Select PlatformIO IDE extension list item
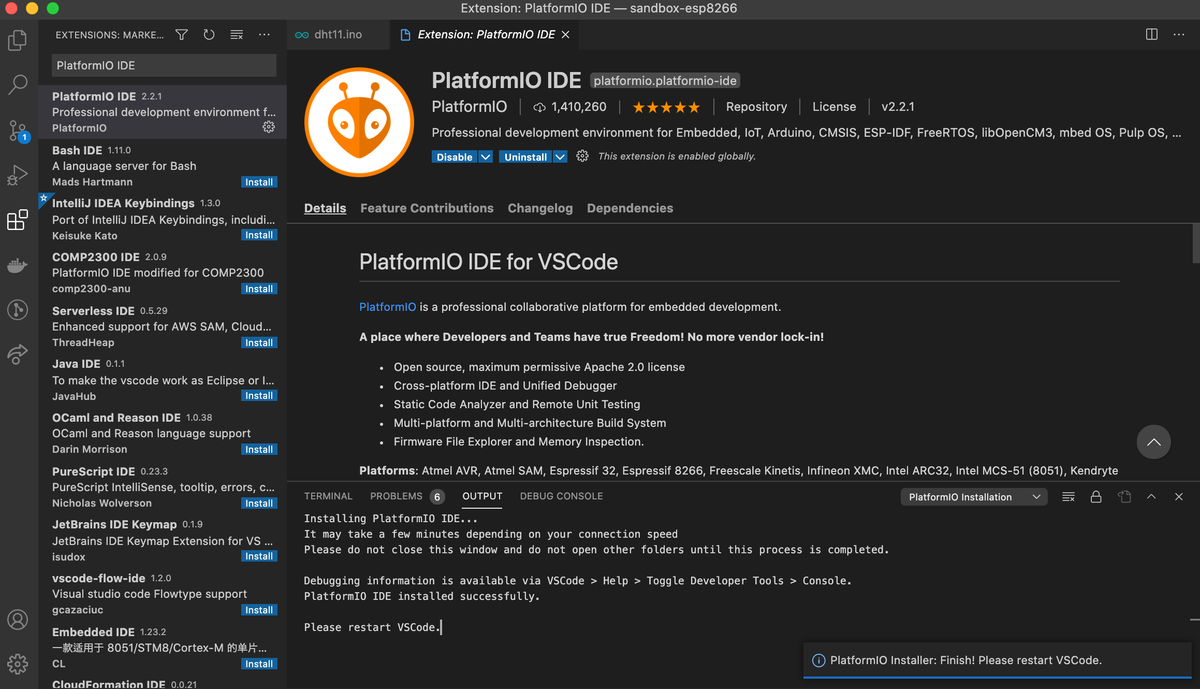 pyautogui.click(x=163, y=112)
